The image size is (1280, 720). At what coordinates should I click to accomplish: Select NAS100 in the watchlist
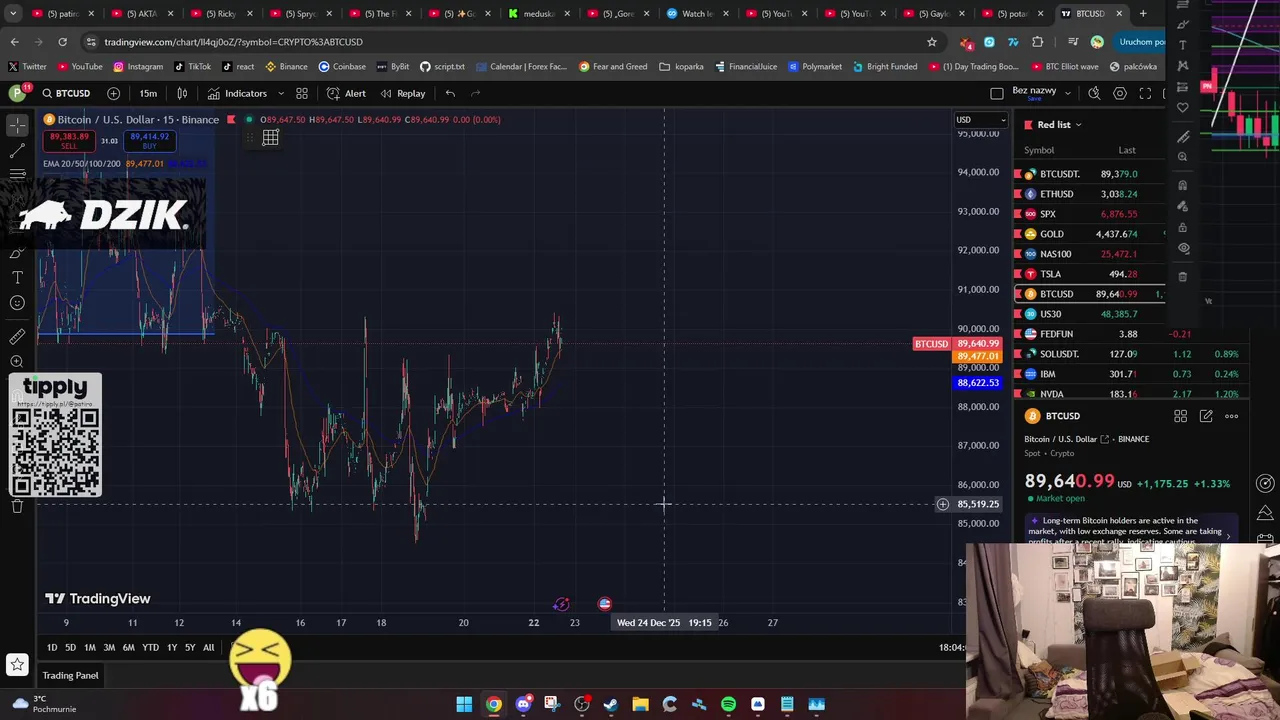(x=1089, y=254)
